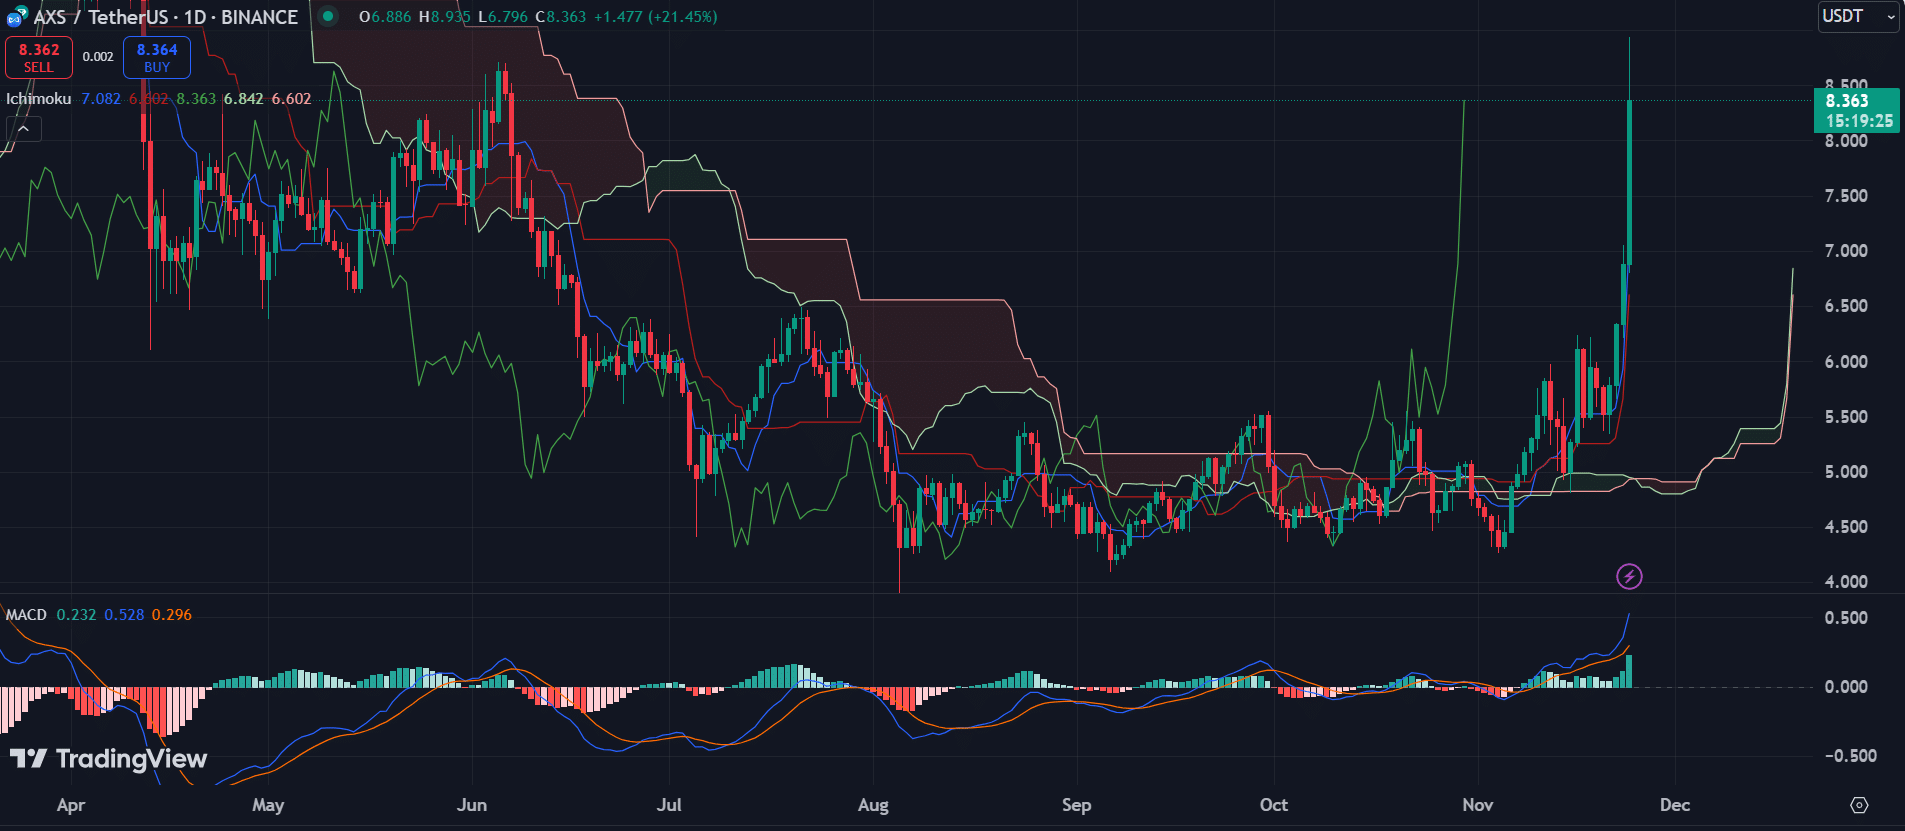Screen dimensions: 1905x831
Task: Click the OHLC close value C8.363
Action: pos(560,17)
